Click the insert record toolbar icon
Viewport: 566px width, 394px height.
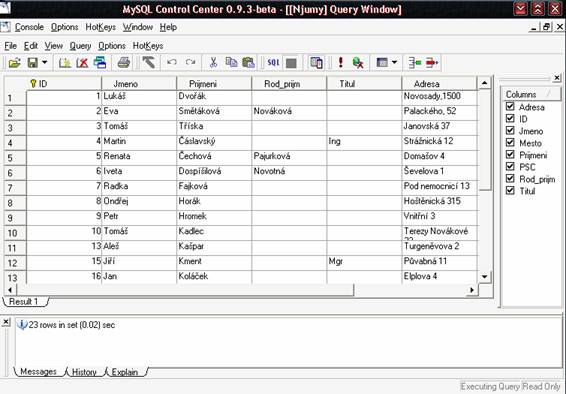(65, 63)
